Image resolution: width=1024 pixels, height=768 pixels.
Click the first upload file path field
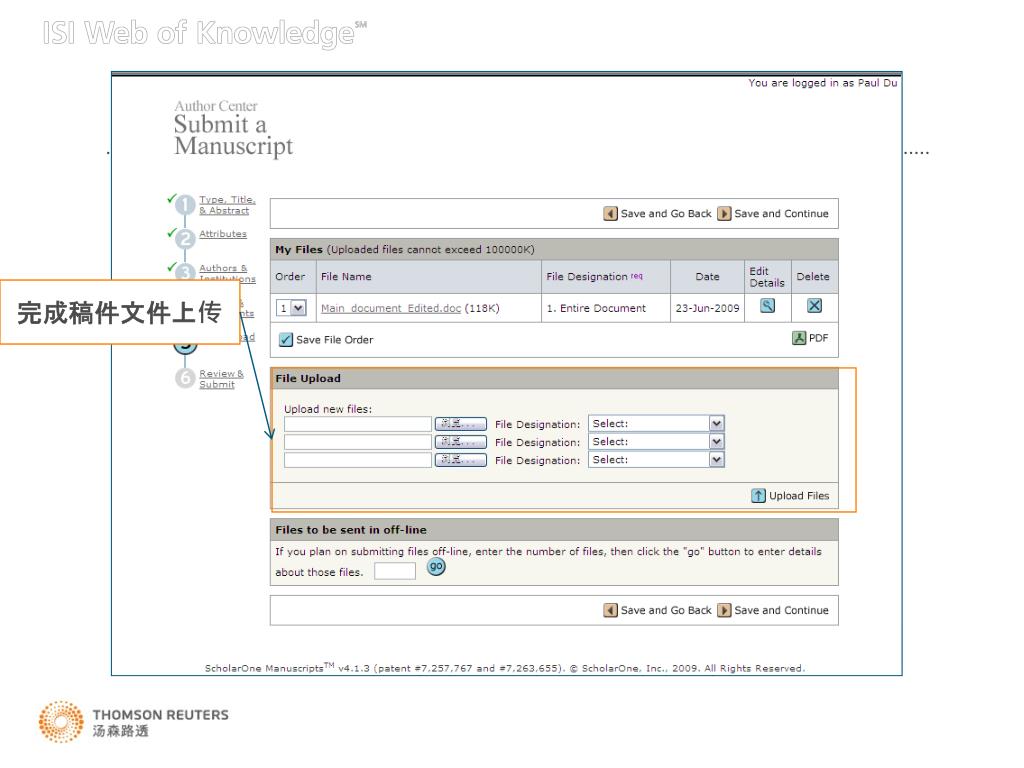pyautogui.click(x=358, y=424)
